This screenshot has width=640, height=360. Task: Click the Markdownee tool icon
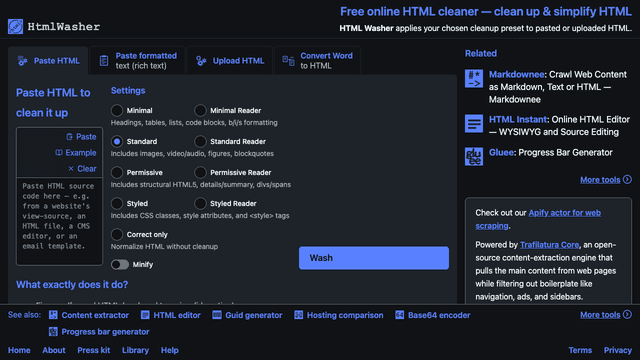[x=474, y=78]
